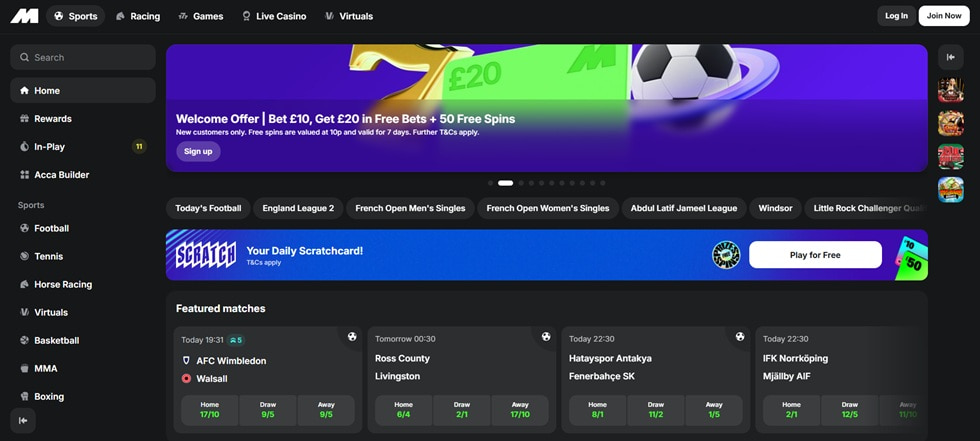Click the AFC Wimbledon live badge 5
980x441 pixels.
click(x=235, y=340)
